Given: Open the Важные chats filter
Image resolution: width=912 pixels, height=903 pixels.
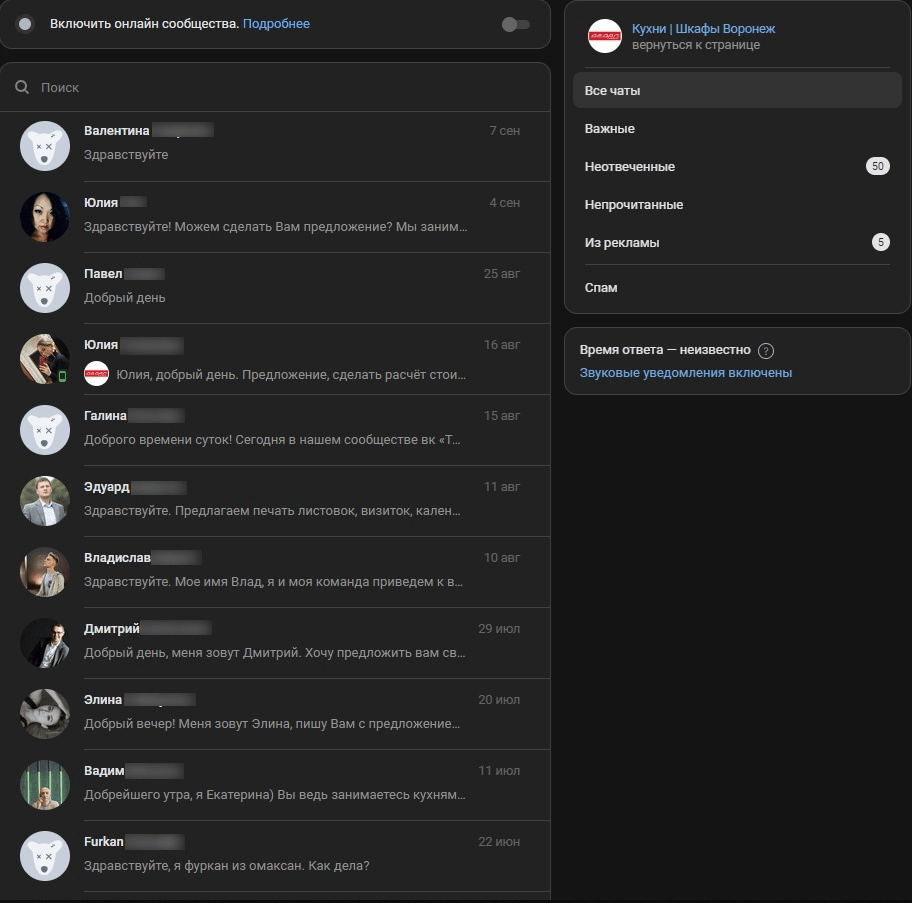Looking at the screenshot, I should pos(737,129).
